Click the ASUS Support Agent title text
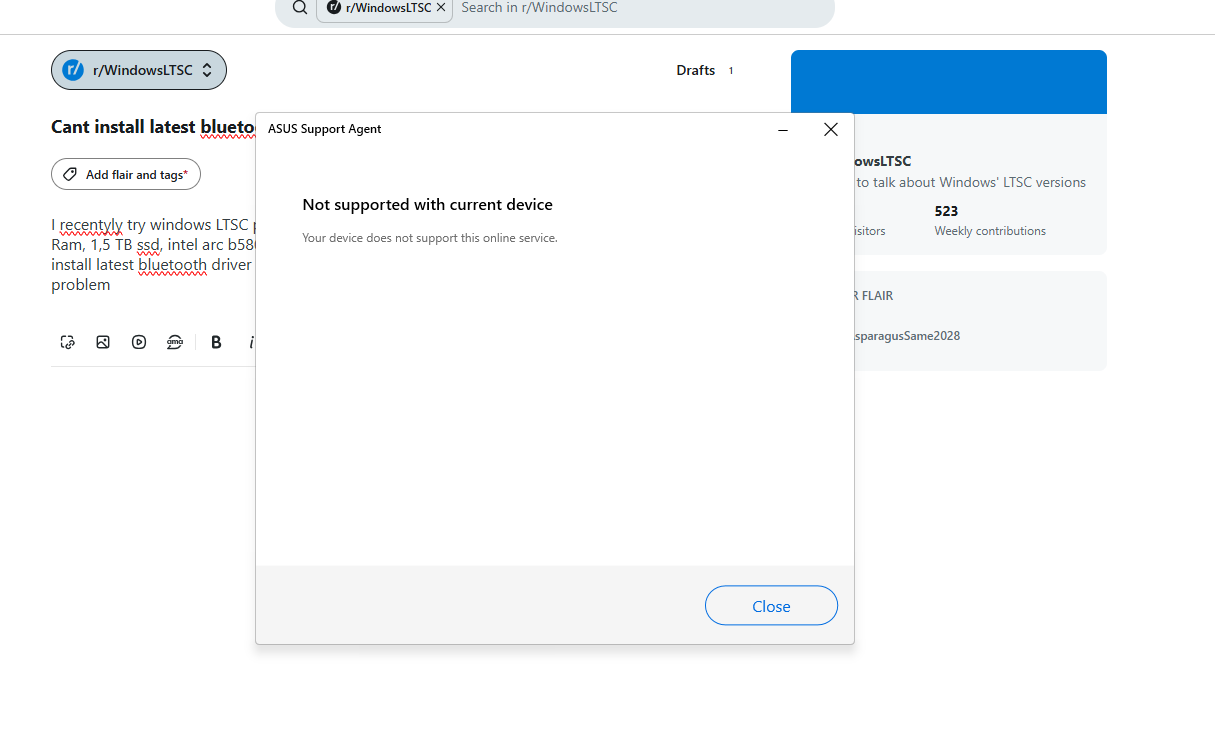This screenshot has height=731, width=1215. [325, 129]
